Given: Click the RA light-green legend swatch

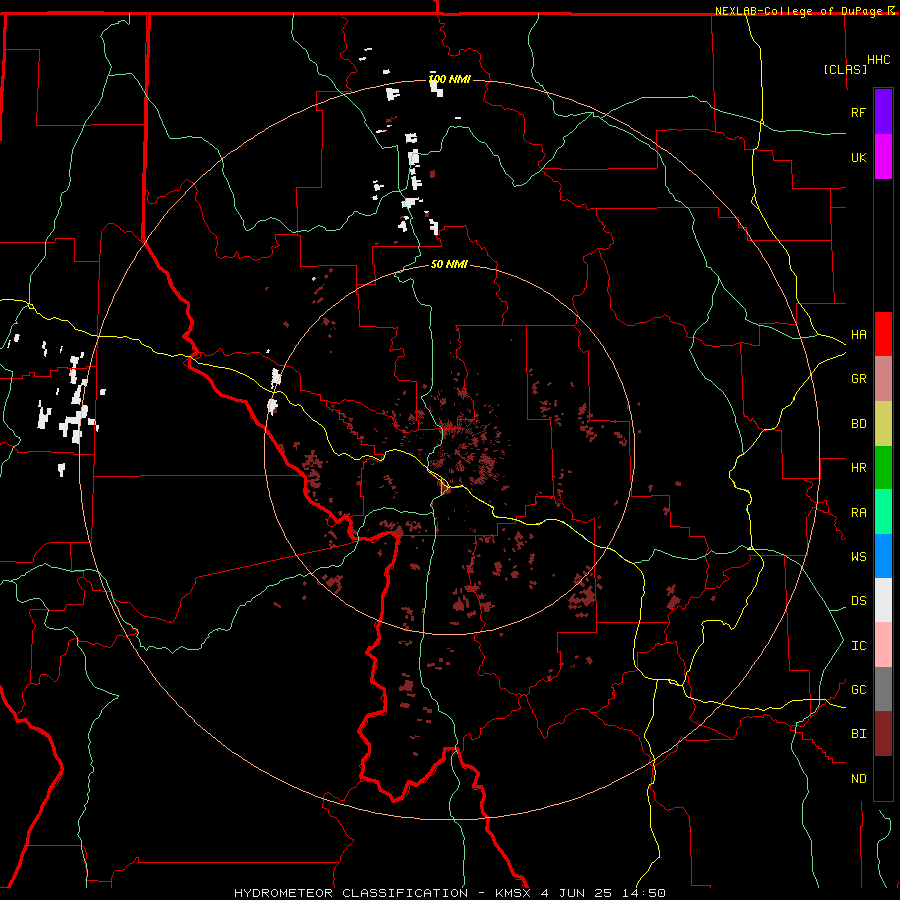Looking at the screenshot, I should (x=883, y=512).
